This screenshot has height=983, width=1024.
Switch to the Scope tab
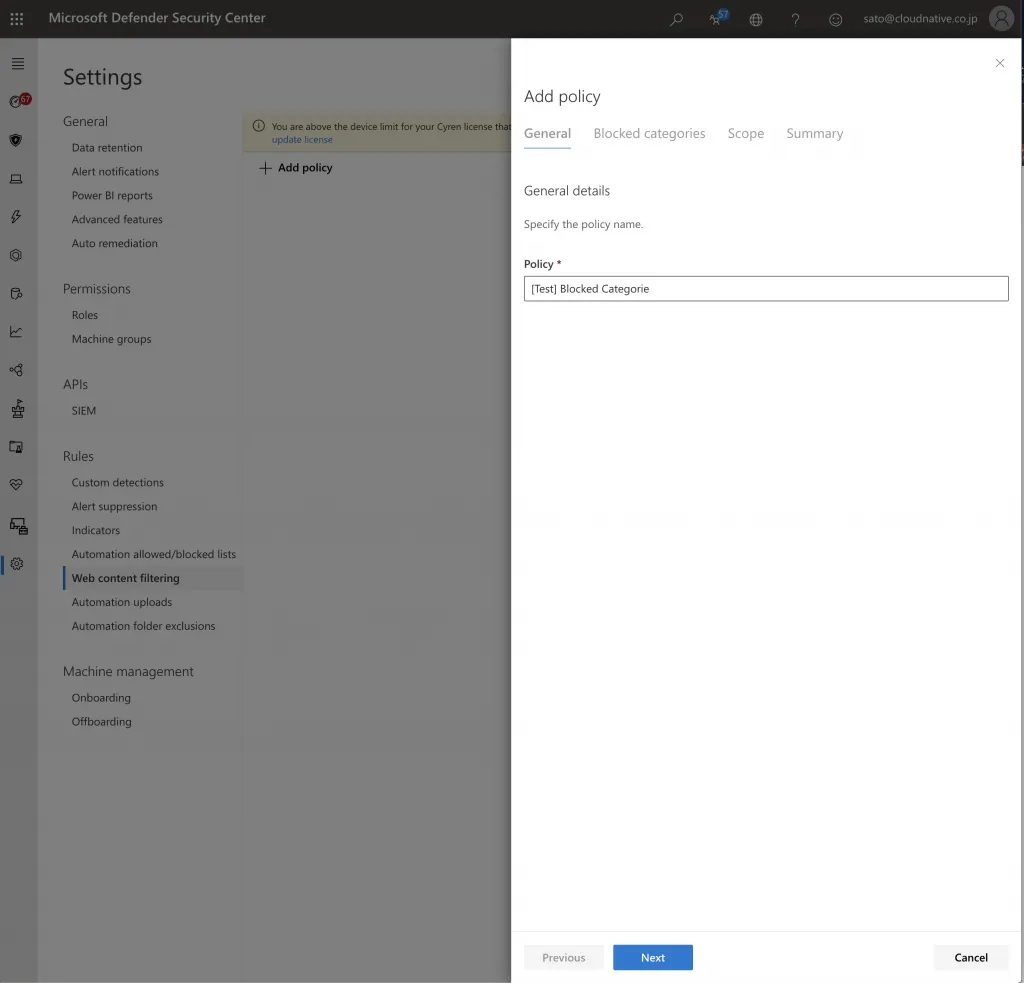click(x=746, y=134)
